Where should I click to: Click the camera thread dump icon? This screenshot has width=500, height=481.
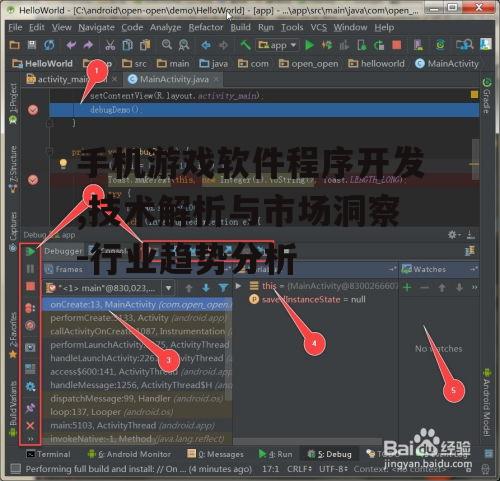pos(30,347)
